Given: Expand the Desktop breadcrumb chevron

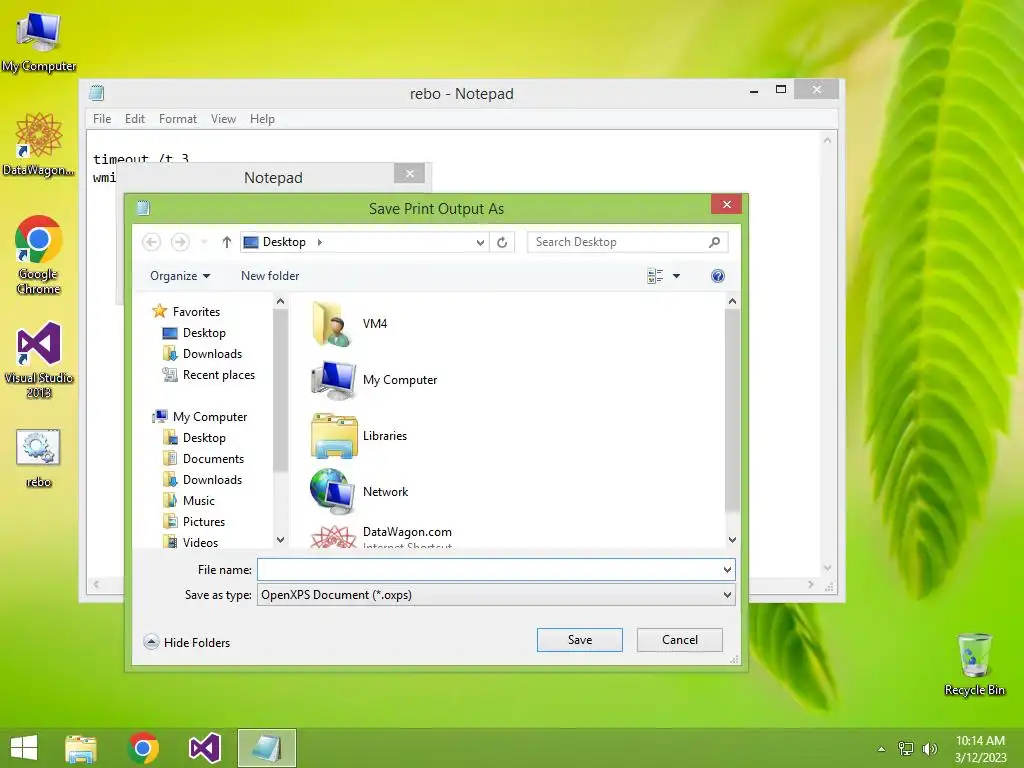Looking at the screenshot, I should pos(319,242).
